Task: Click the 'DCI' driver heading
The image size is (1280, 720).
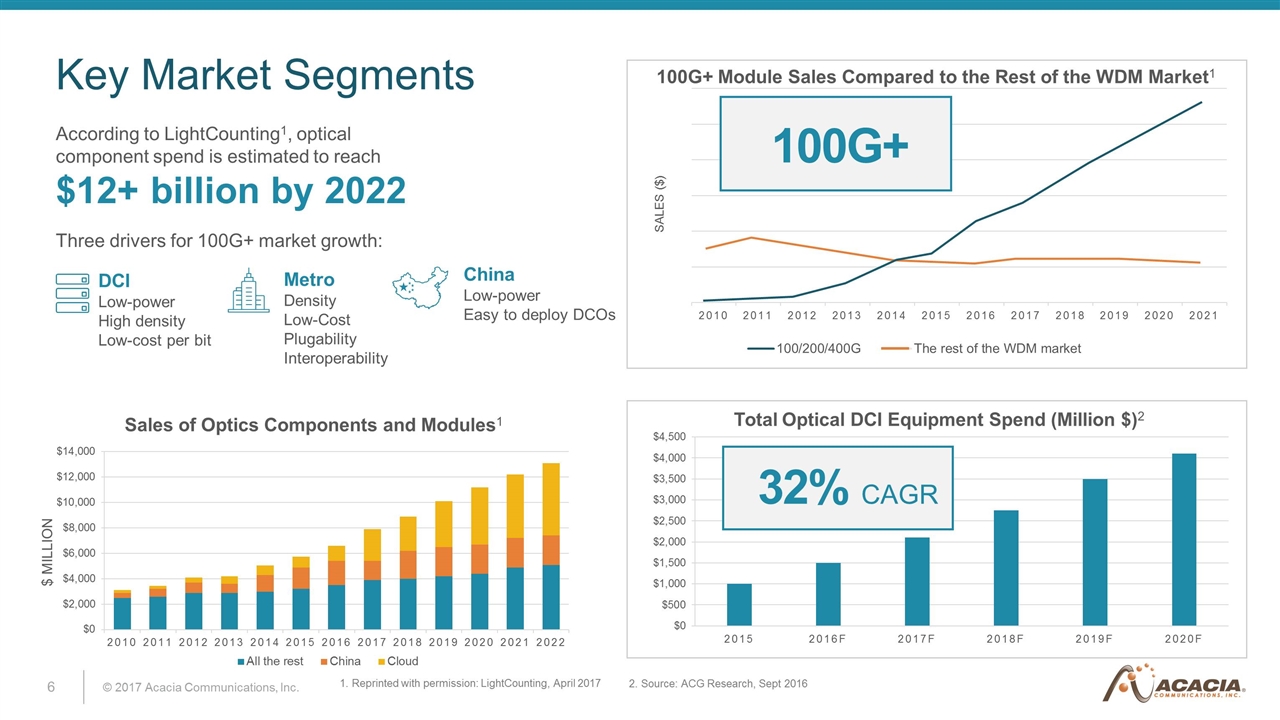Action: point(113,282)
